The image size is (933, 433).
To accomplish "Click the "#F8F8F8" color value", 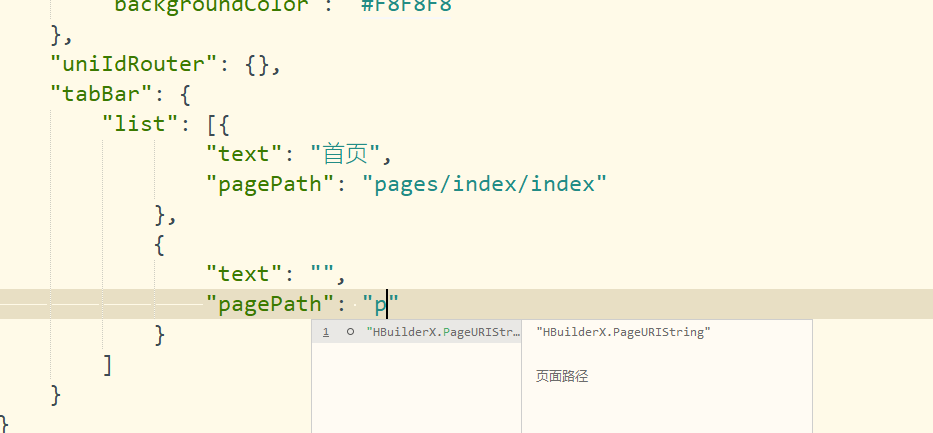I will tap(406, 7).
